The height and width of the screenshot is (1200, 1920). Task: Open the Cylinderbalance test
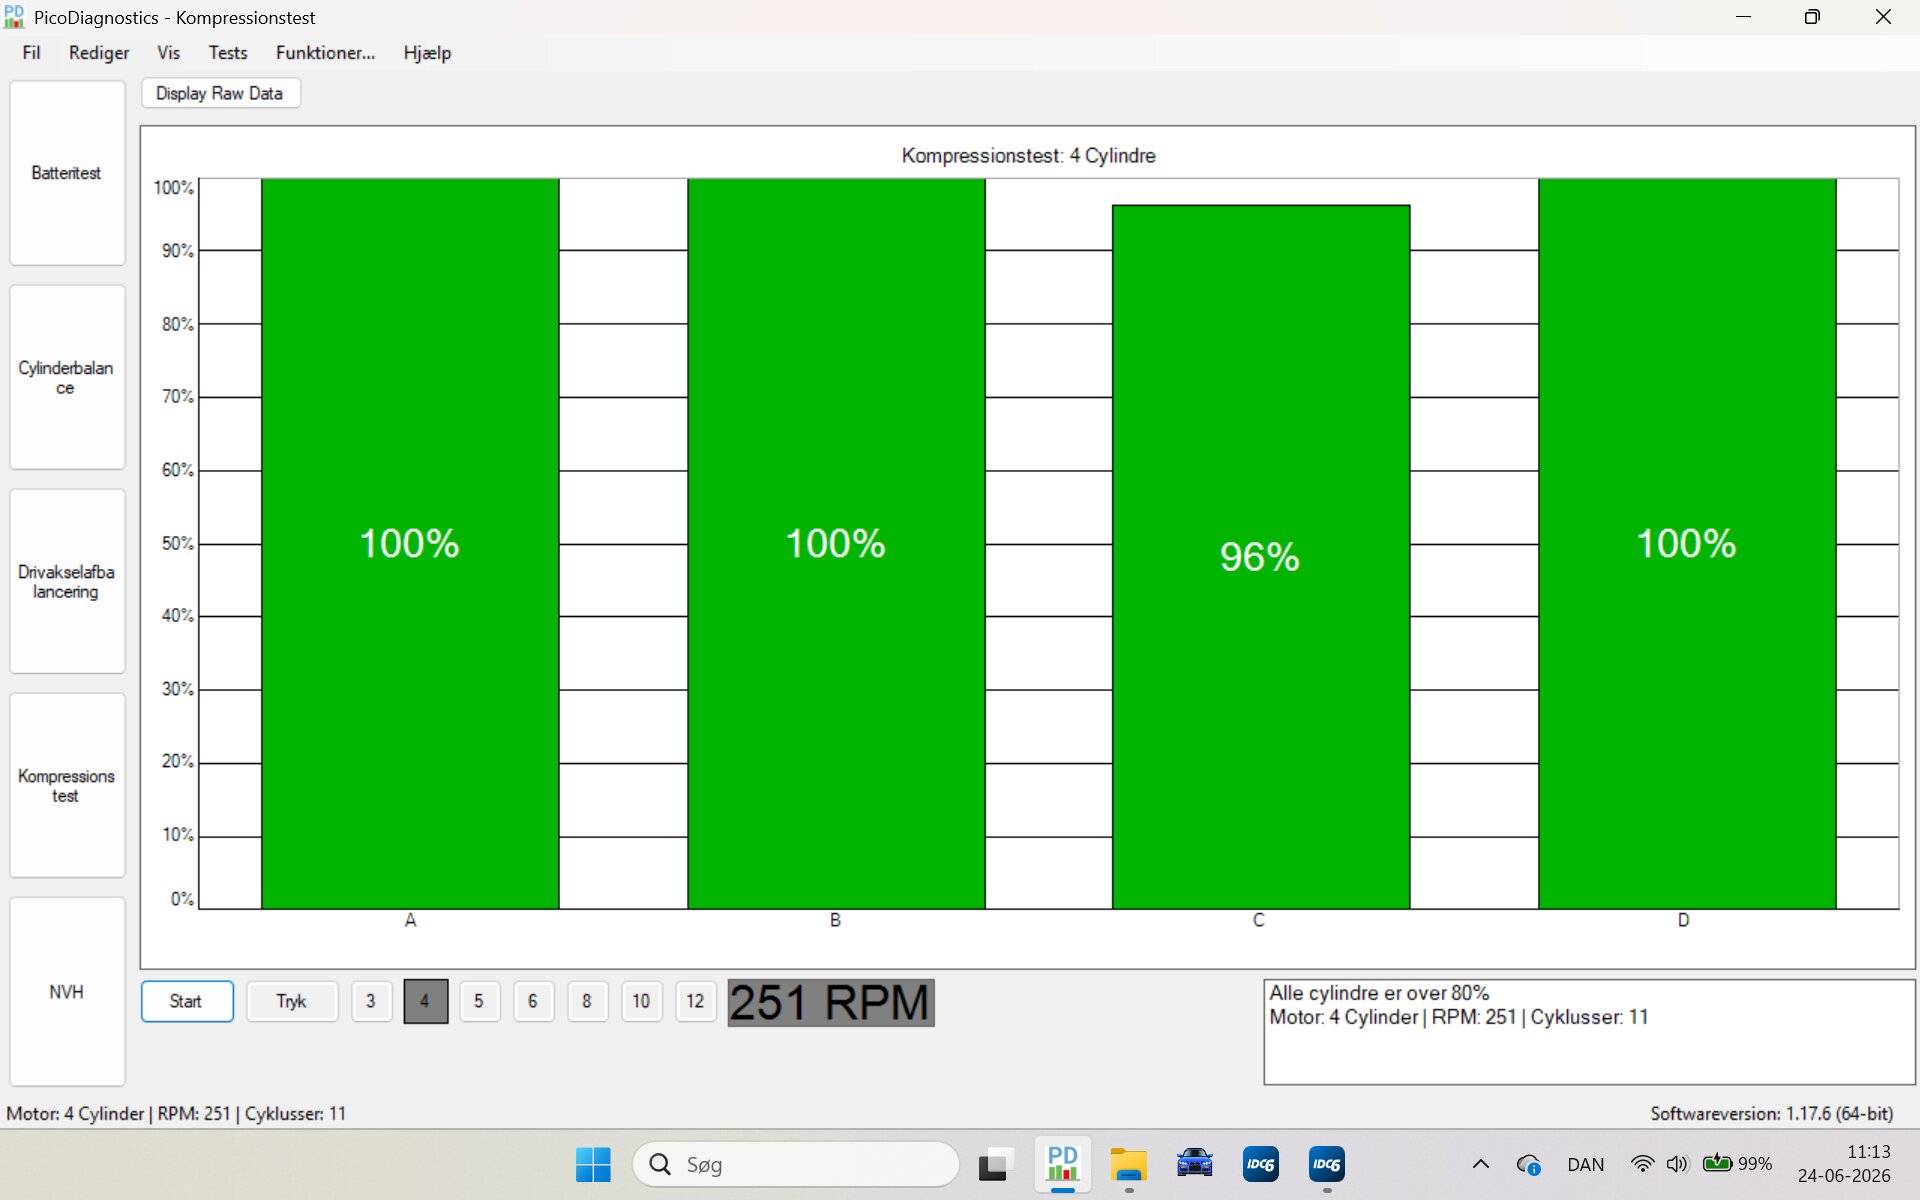point(67,377)
